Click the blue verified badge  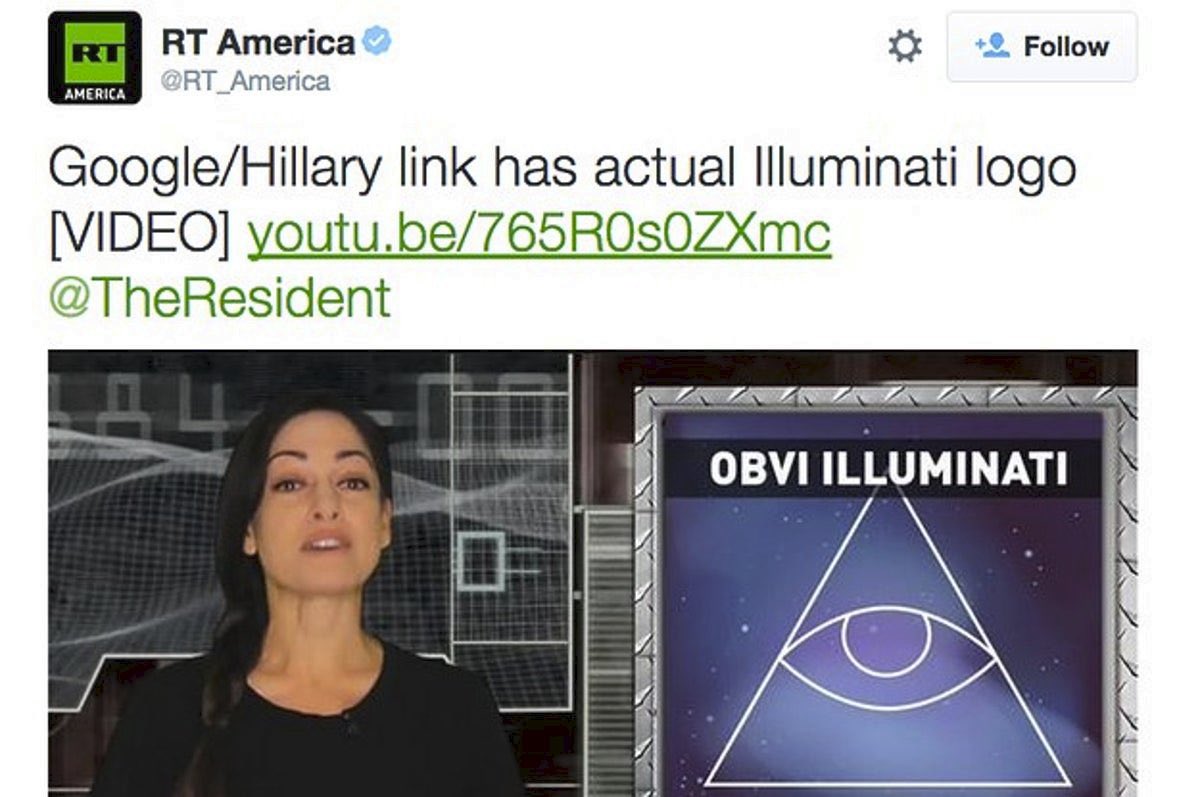click(x=377, y=42)
